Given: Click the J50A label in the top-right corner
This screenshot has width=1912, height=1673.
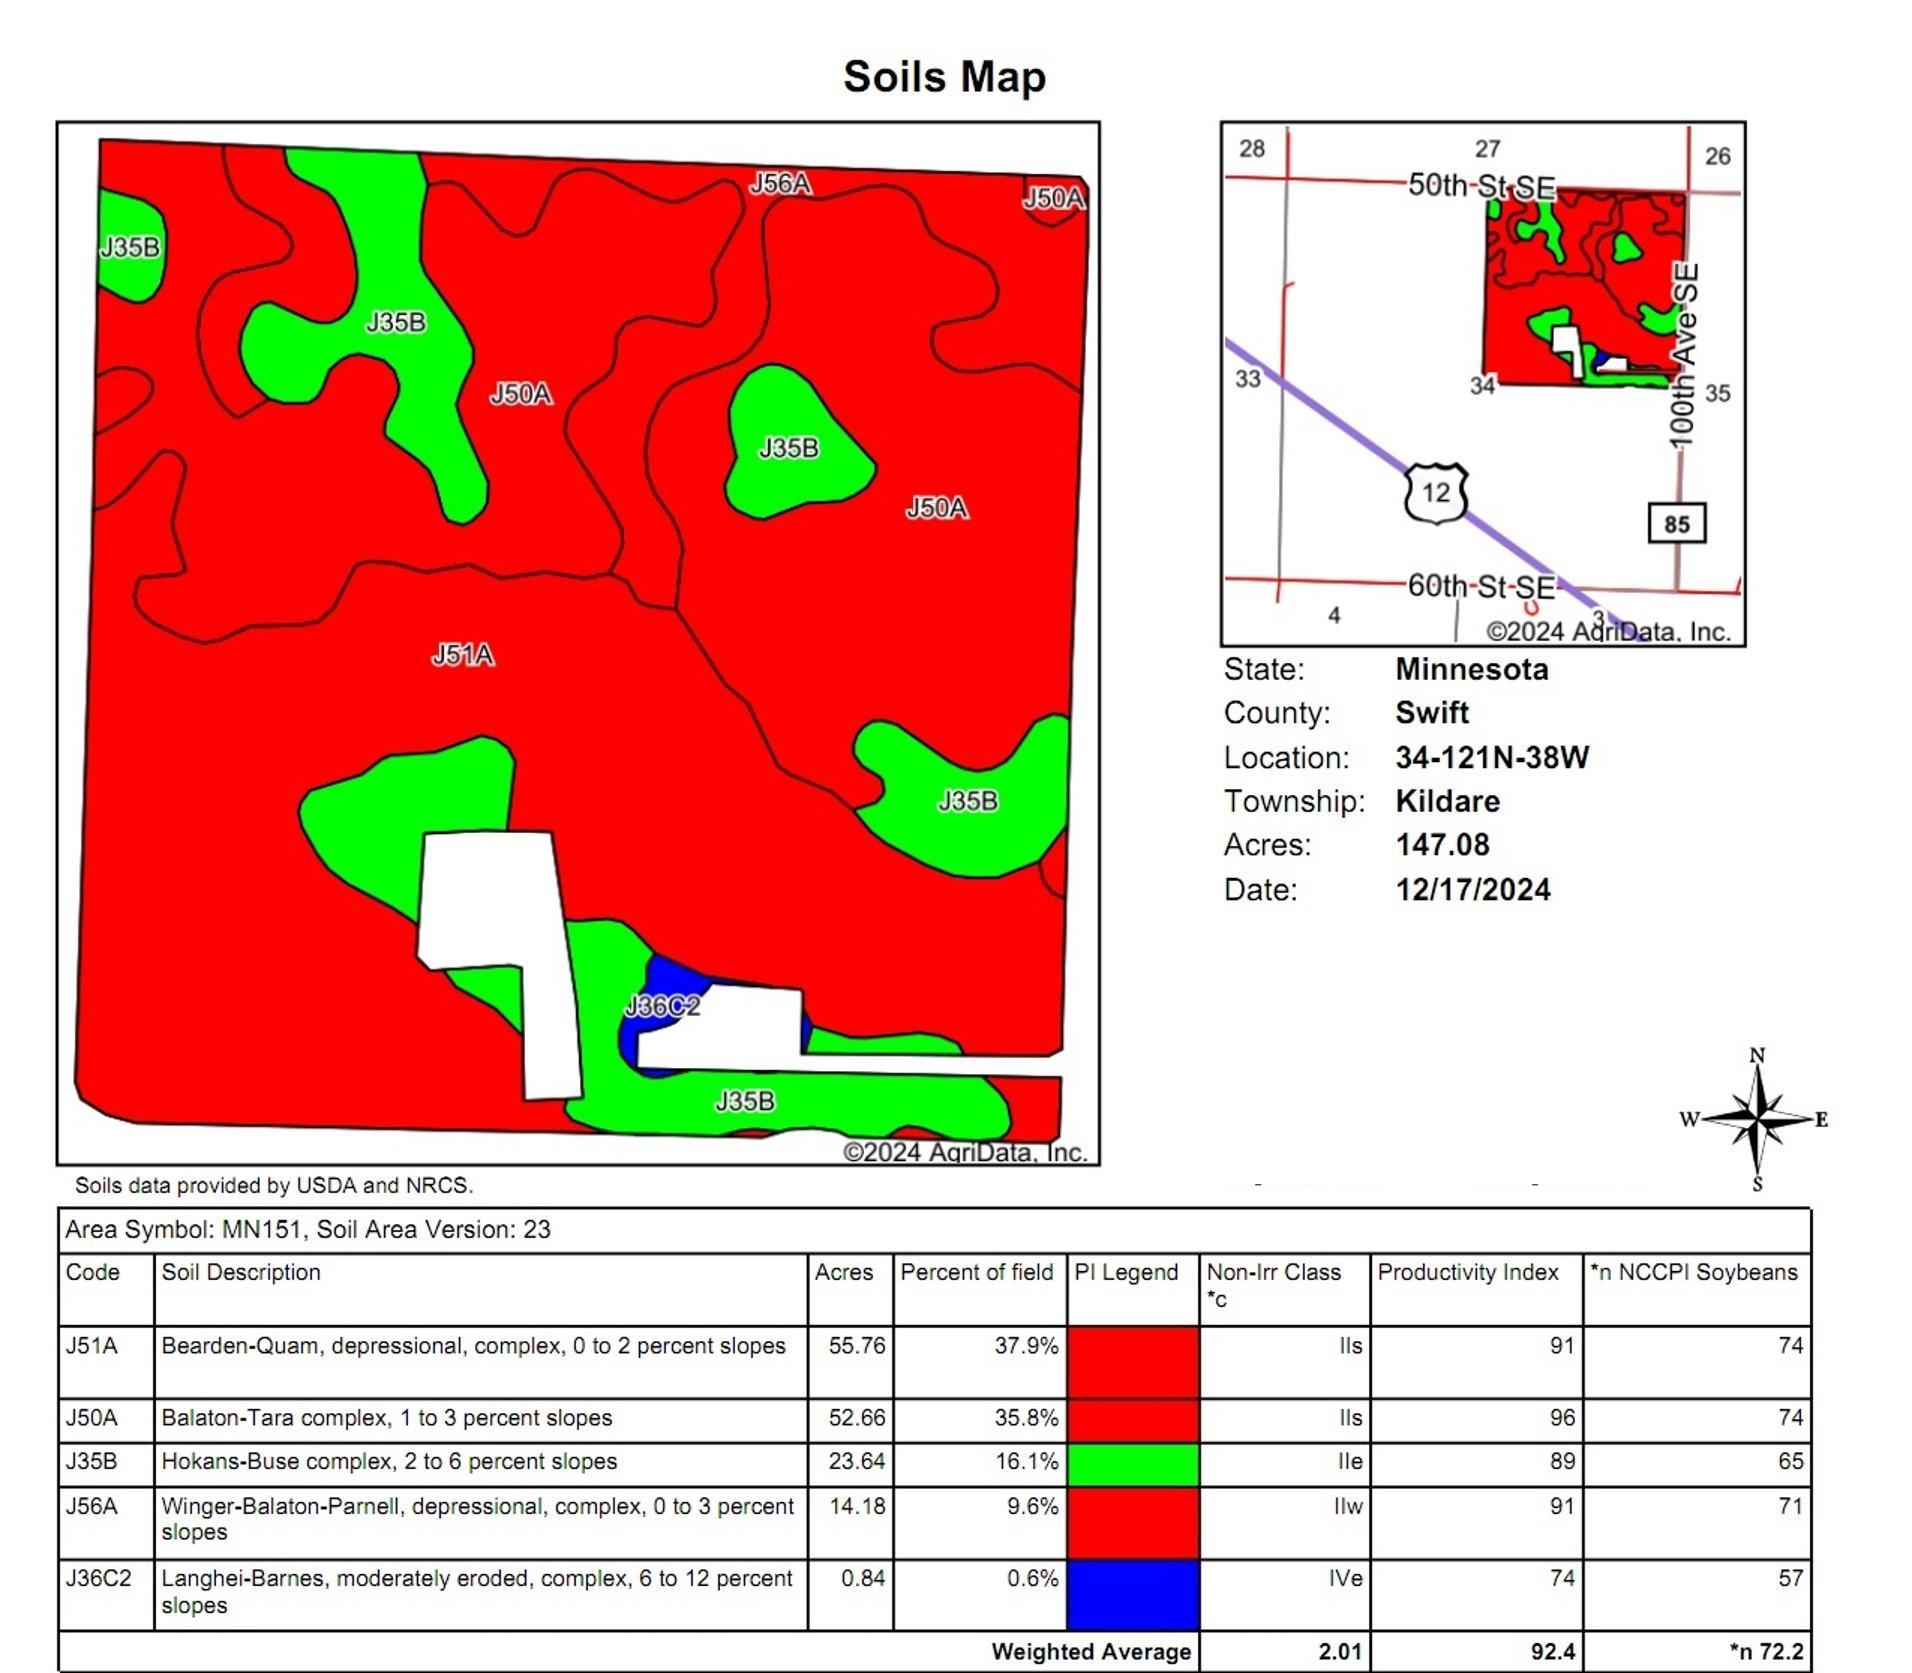Looking at the screenshot, I should pyautogui.click(x=1053, y=199).
